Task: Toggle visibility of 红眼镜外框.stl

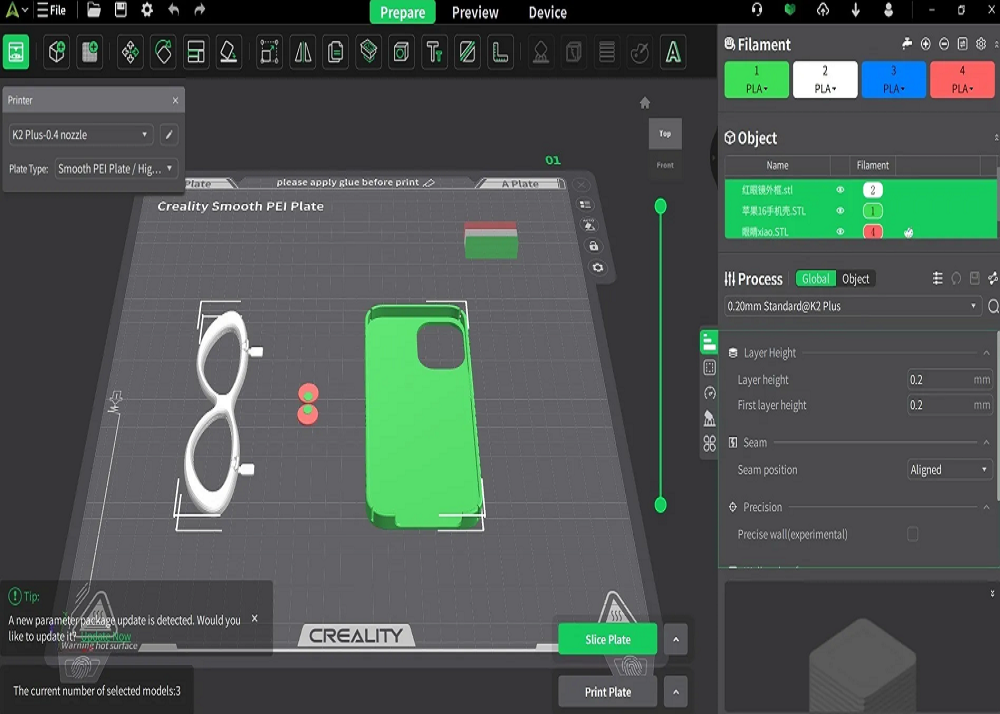Action: (x=840, y=190)
